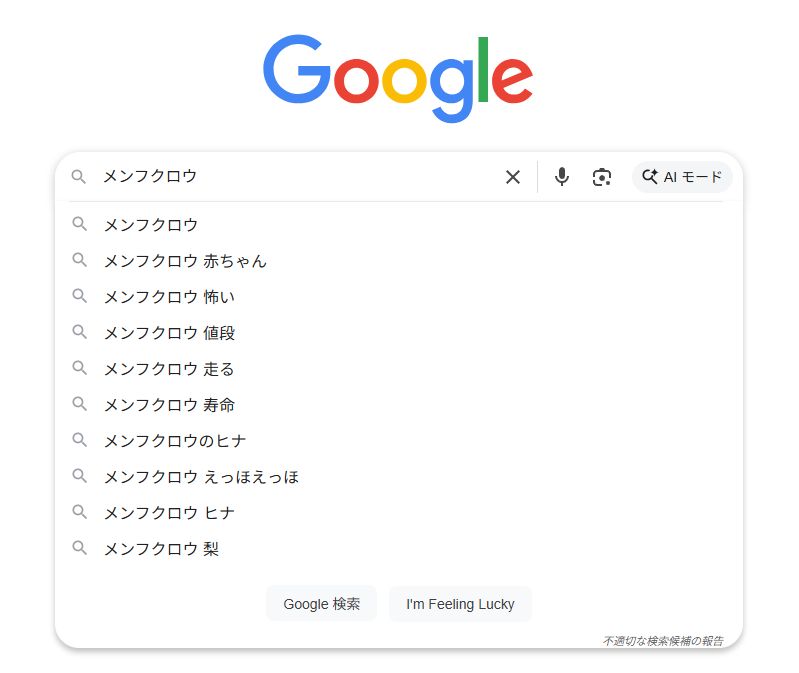Choose suggestion メンフクロウ 怖い

(x=169, y=297)
